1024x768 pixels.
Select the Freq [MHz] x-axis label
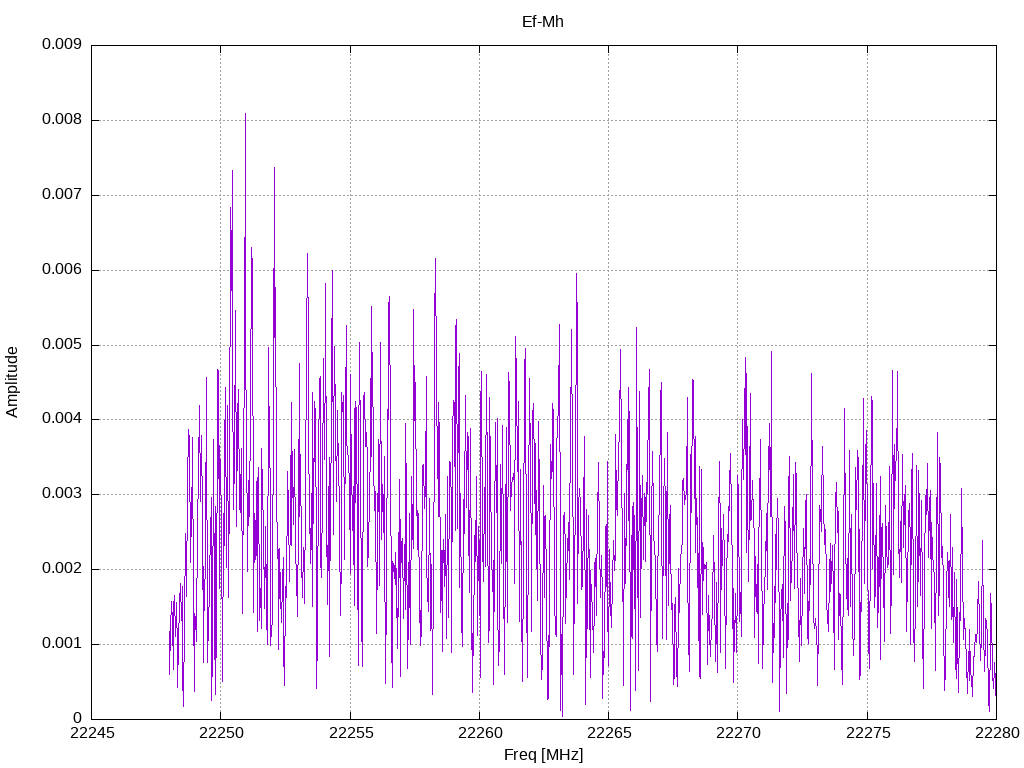point(543,755)
